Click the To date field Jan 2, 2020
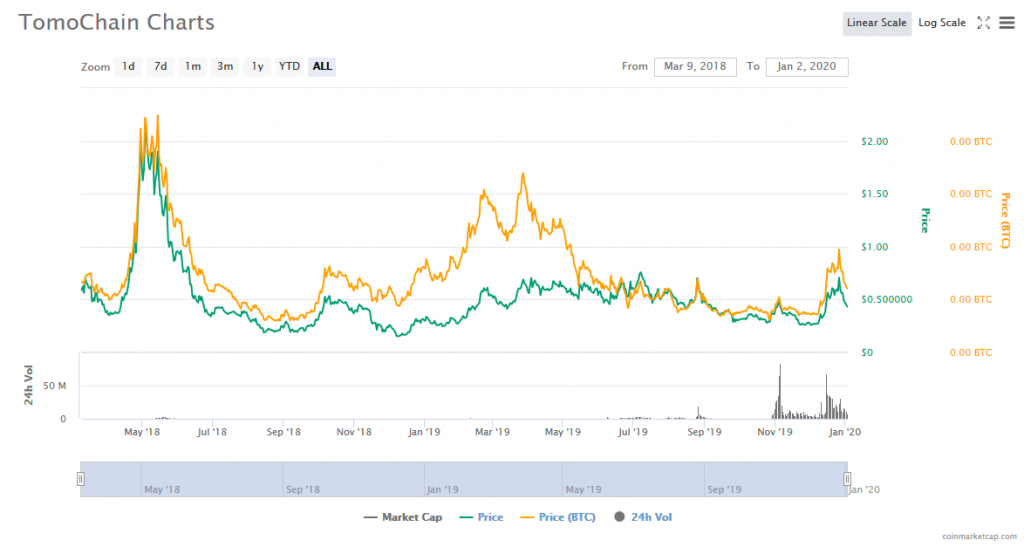This screenshot has width=1024, height=547. (807, 67)
